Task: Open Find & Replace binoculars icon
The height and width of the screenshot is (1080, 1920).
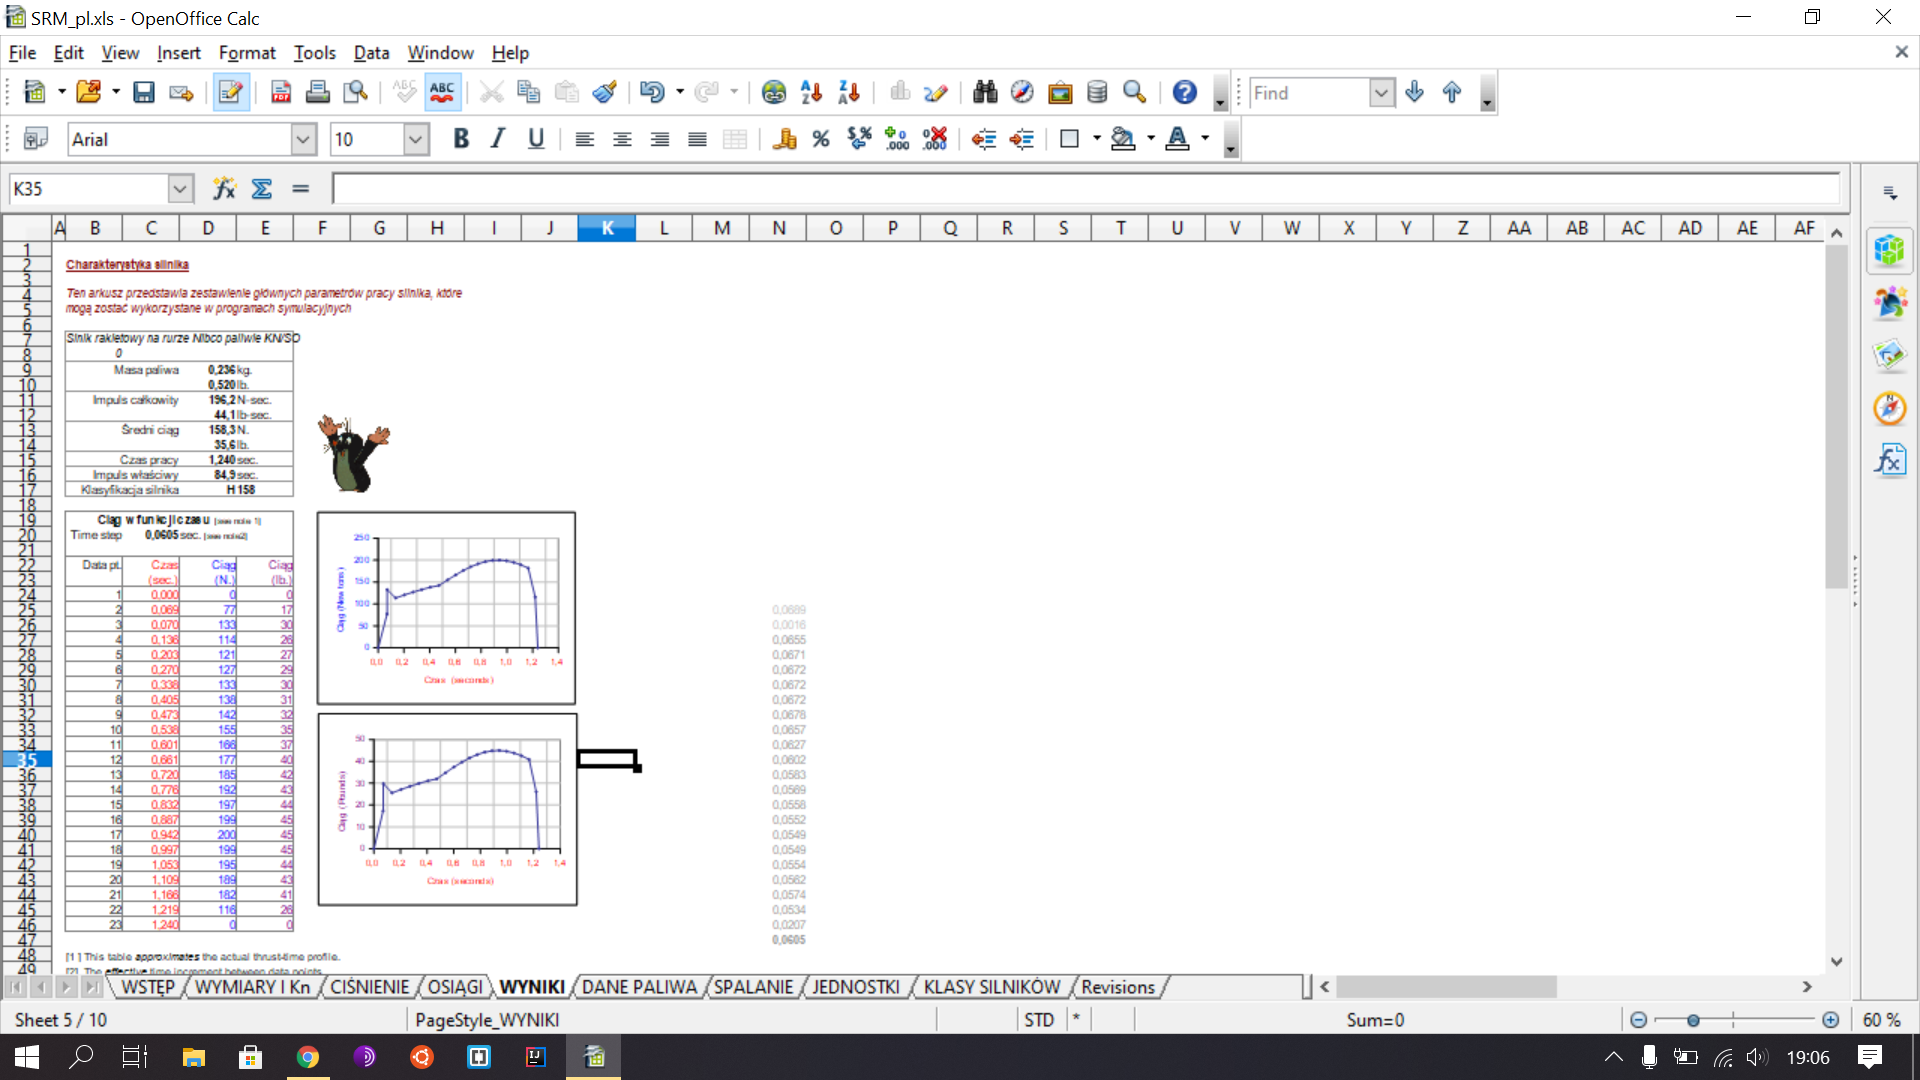Action: coord(985,93)
